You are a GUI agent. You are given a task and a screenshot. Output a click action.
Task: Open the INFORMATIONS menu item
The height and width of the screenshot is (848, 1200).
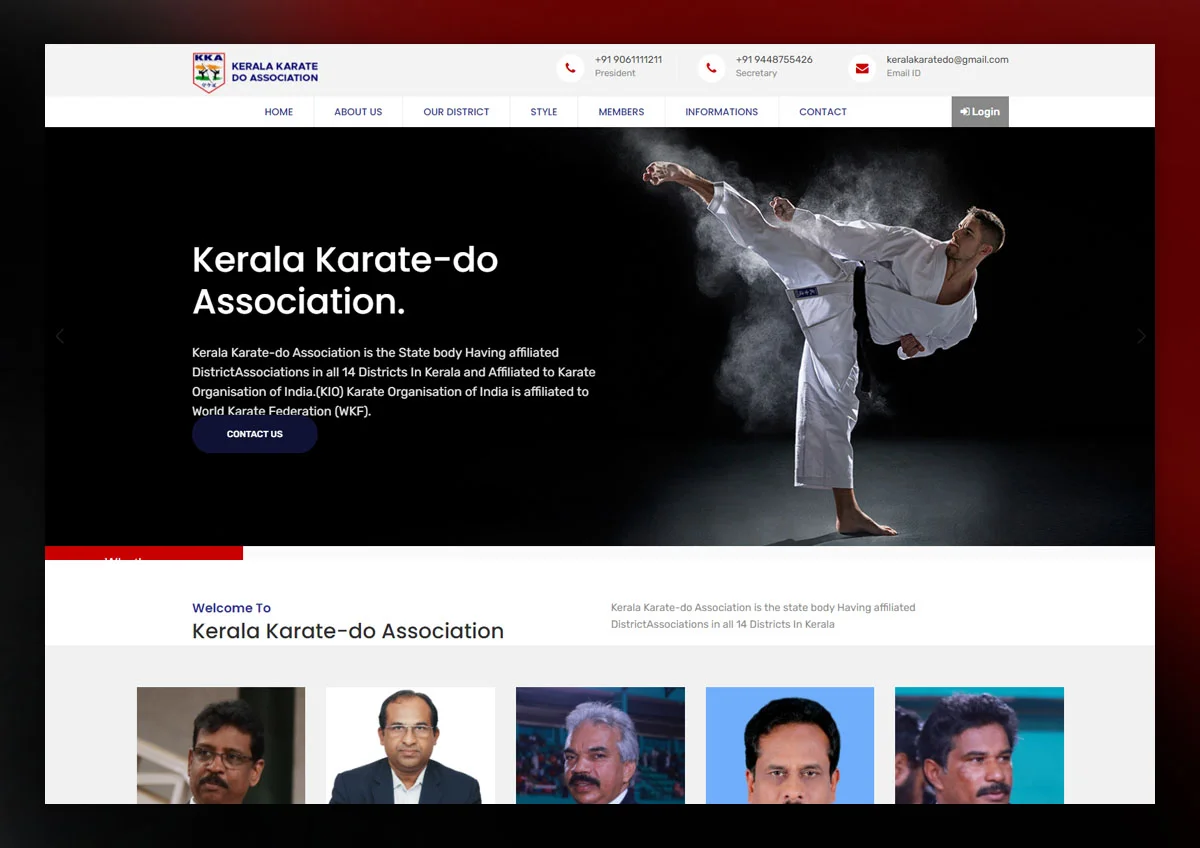pyautogui.click(x=721, y=112)
